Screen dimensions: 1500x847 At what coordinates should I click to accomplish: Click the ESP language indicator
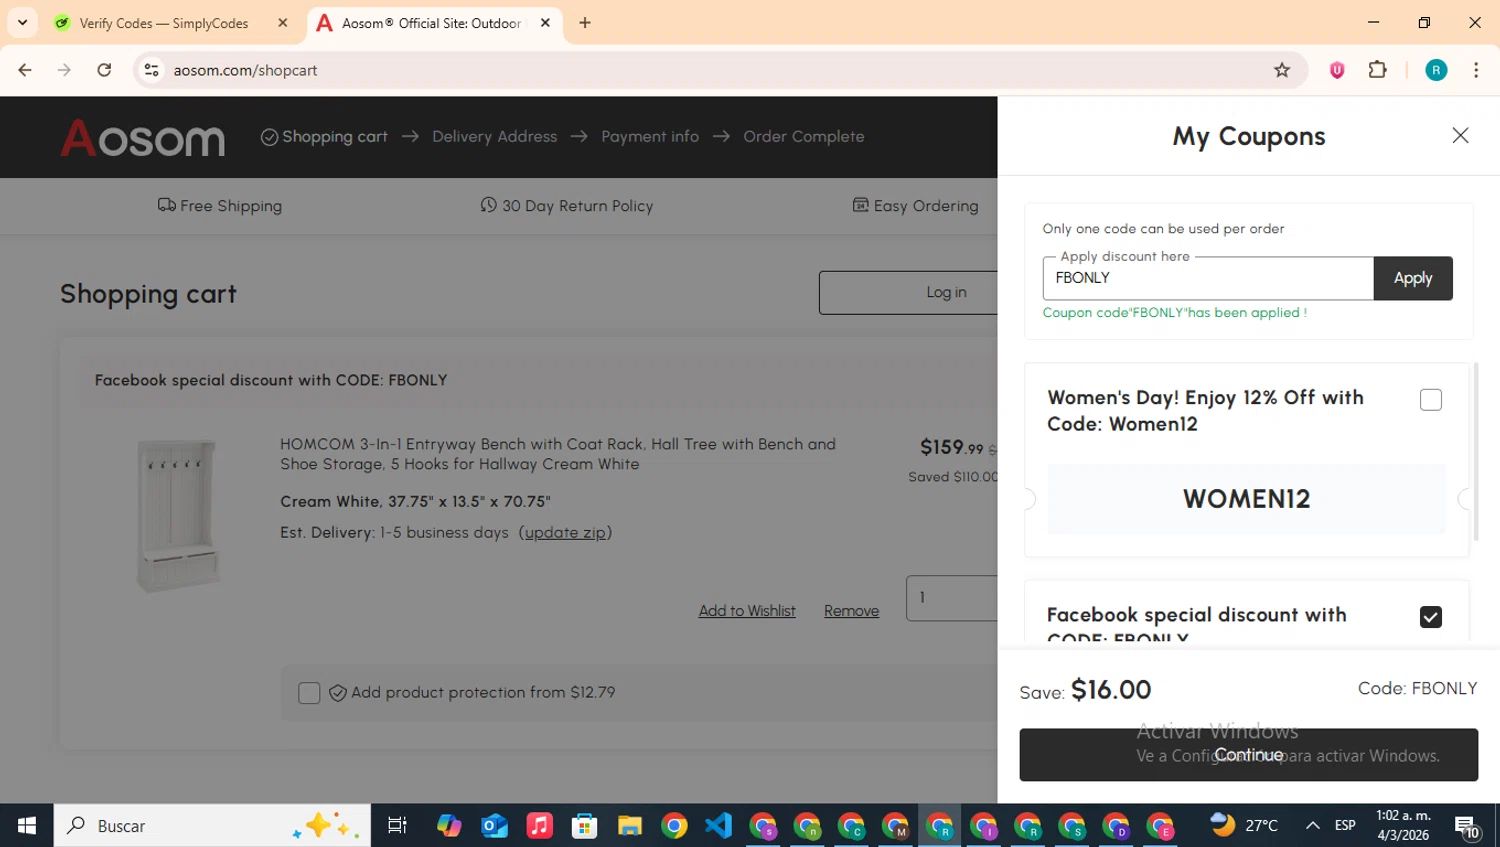[1345, 826]
